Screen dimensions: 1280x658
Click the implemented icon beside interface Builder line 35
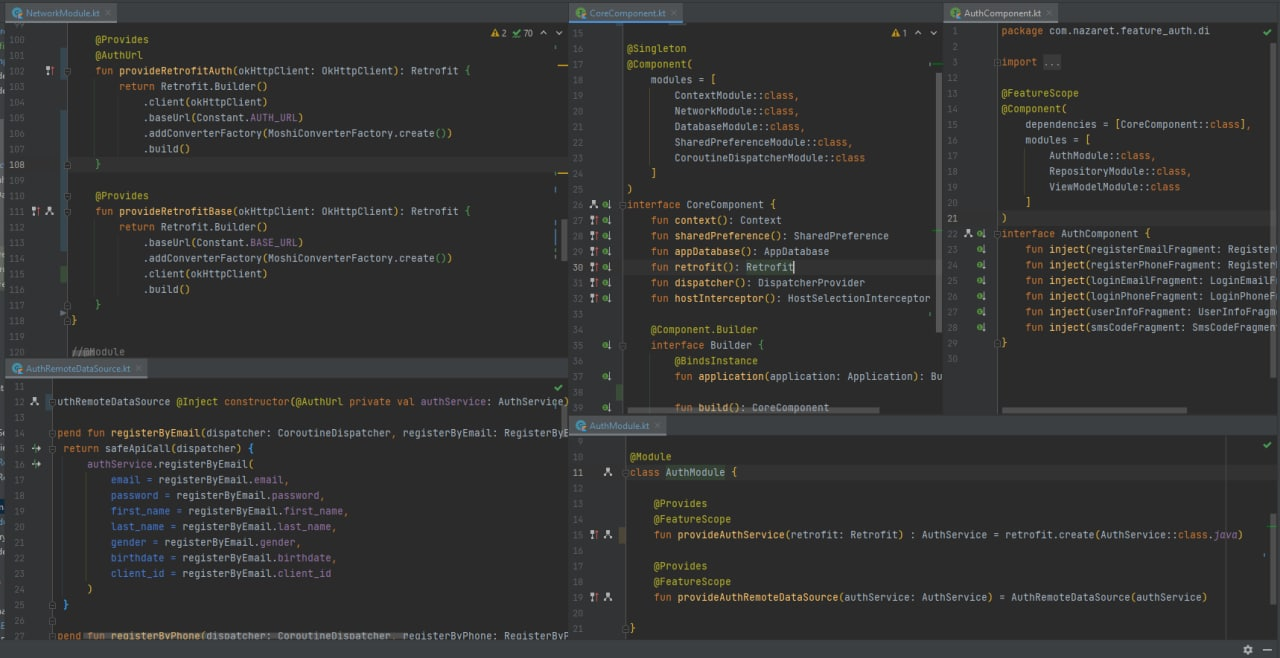607,345
